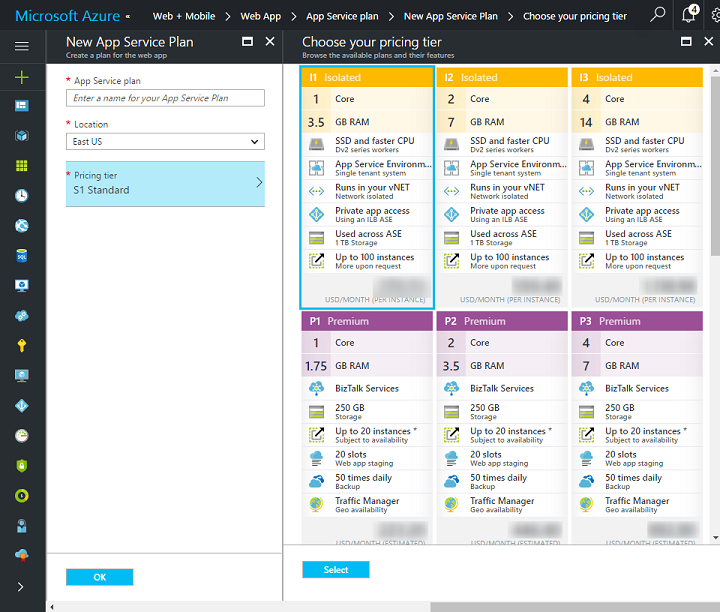Open the green shield Security Center icon
Viewport: 720px width, 612px height.
point(22,466)
